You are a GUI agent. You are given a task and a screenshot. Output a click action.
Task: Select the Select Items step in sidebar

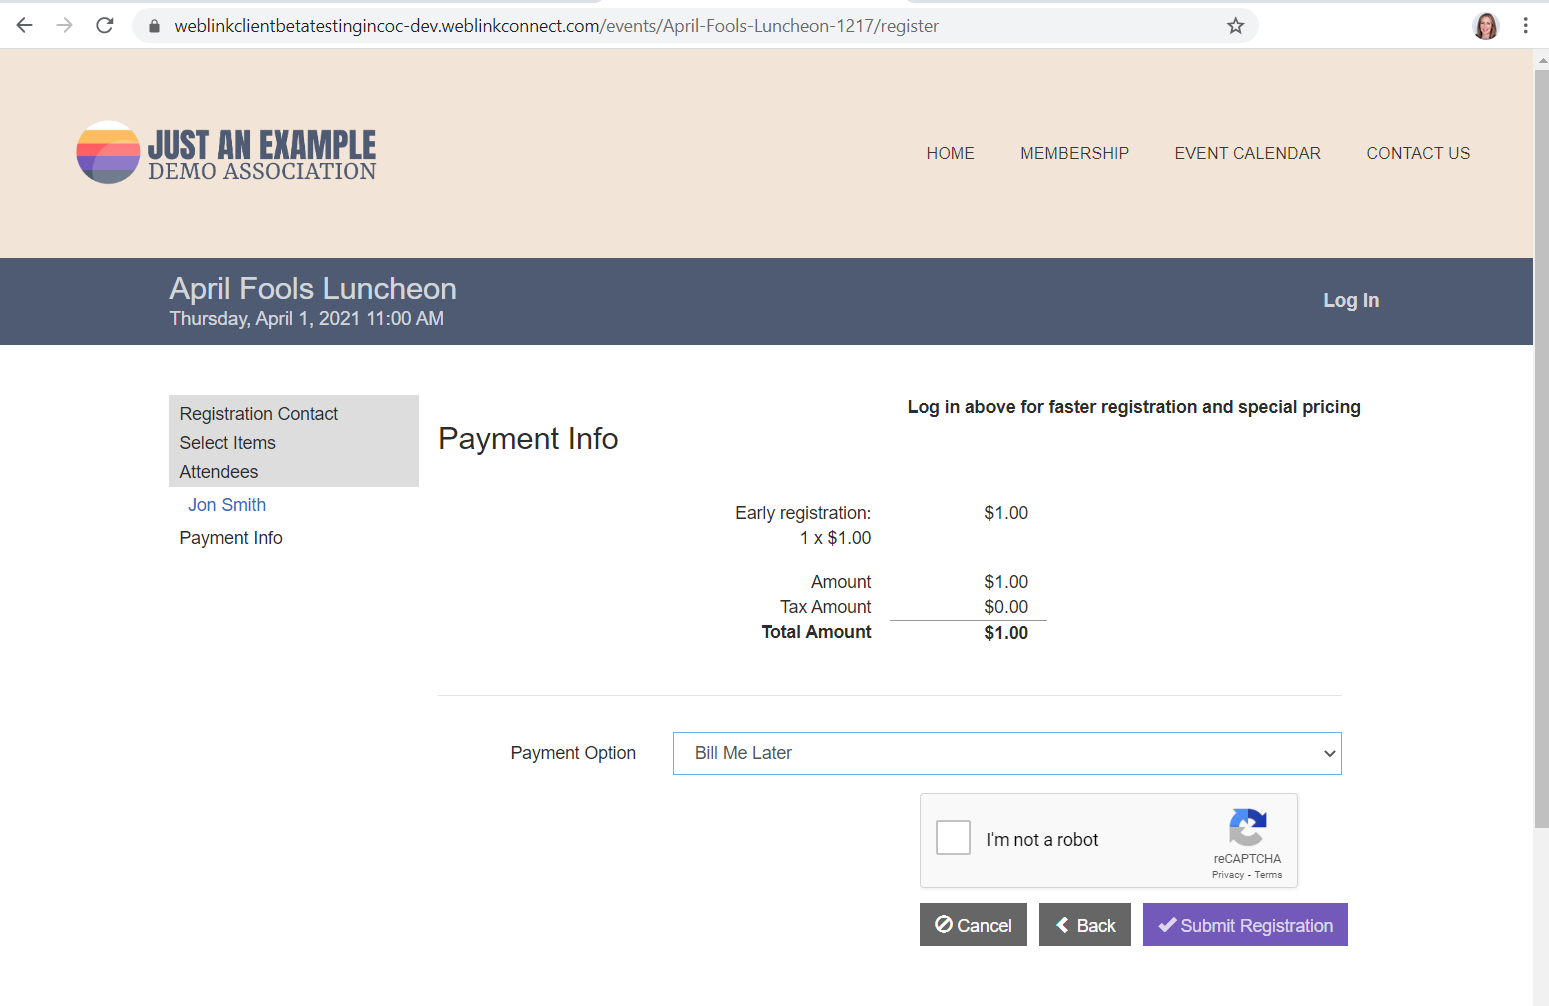pos(227,443)
